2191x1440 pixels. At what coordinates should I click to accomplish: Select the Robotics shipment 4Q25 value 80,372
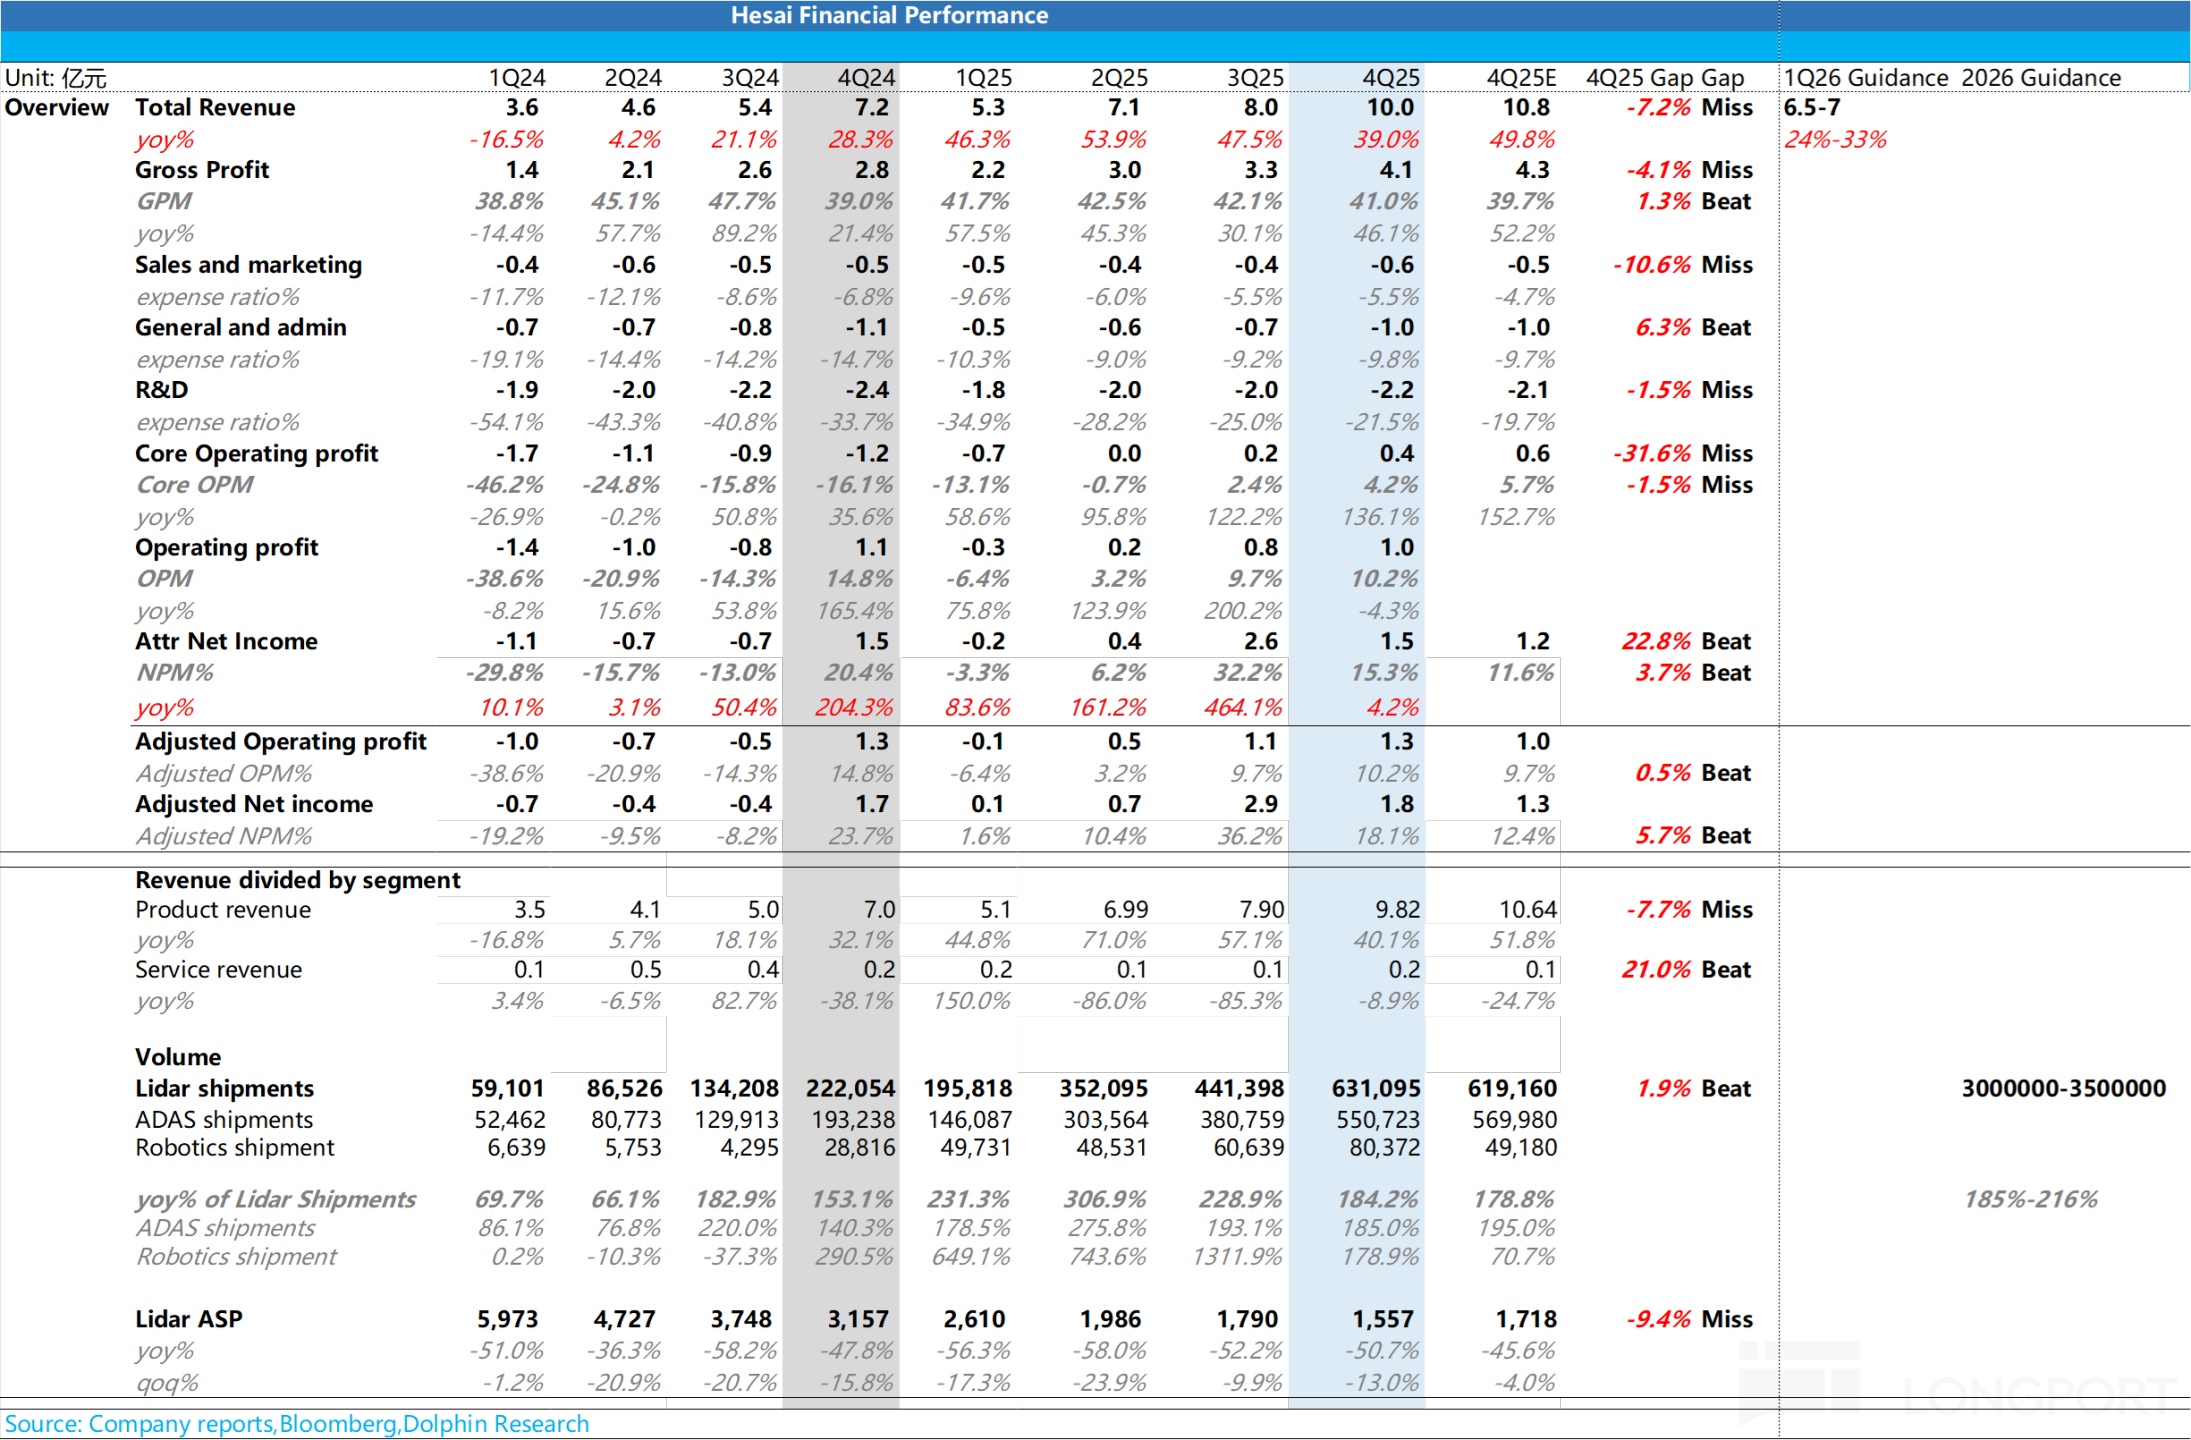[x=1384, y=1147]
